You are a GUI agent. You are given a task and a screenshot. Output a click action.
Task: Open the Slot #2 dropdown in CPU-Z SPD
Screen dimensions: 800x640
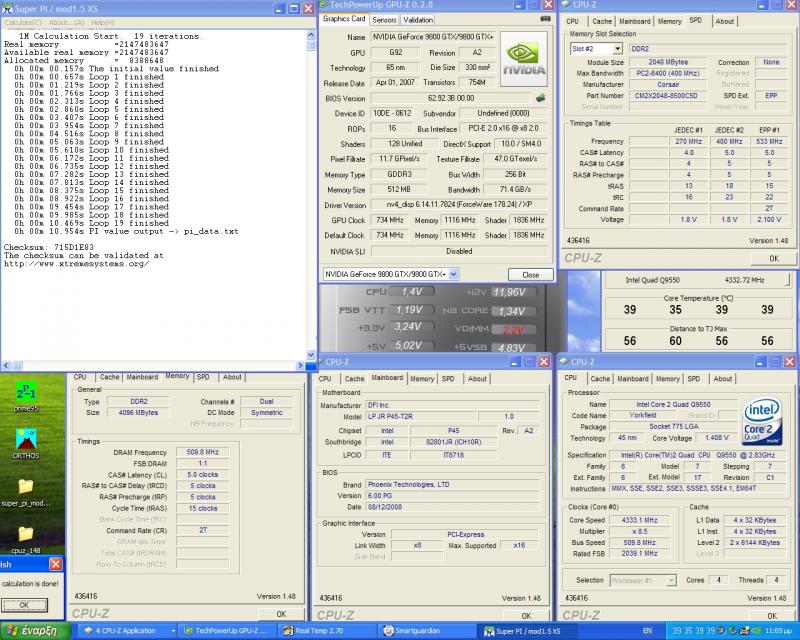pos(617,49)
